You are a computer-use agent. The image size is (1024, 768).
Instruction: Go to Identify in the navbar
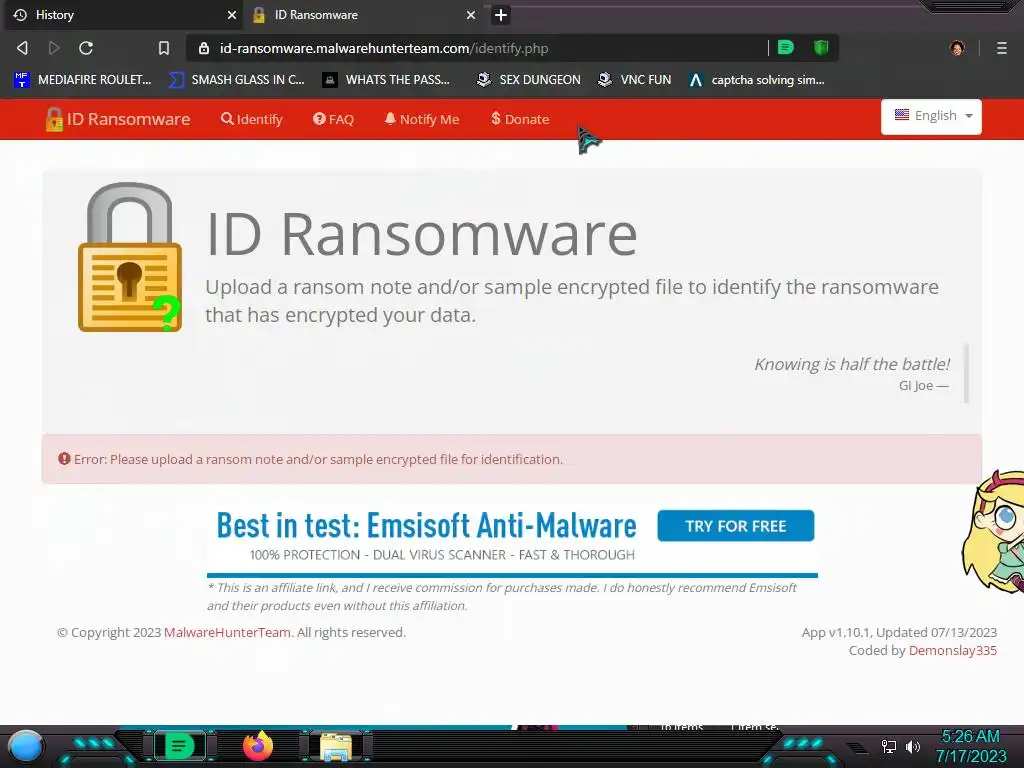click(x=251, y=120)
